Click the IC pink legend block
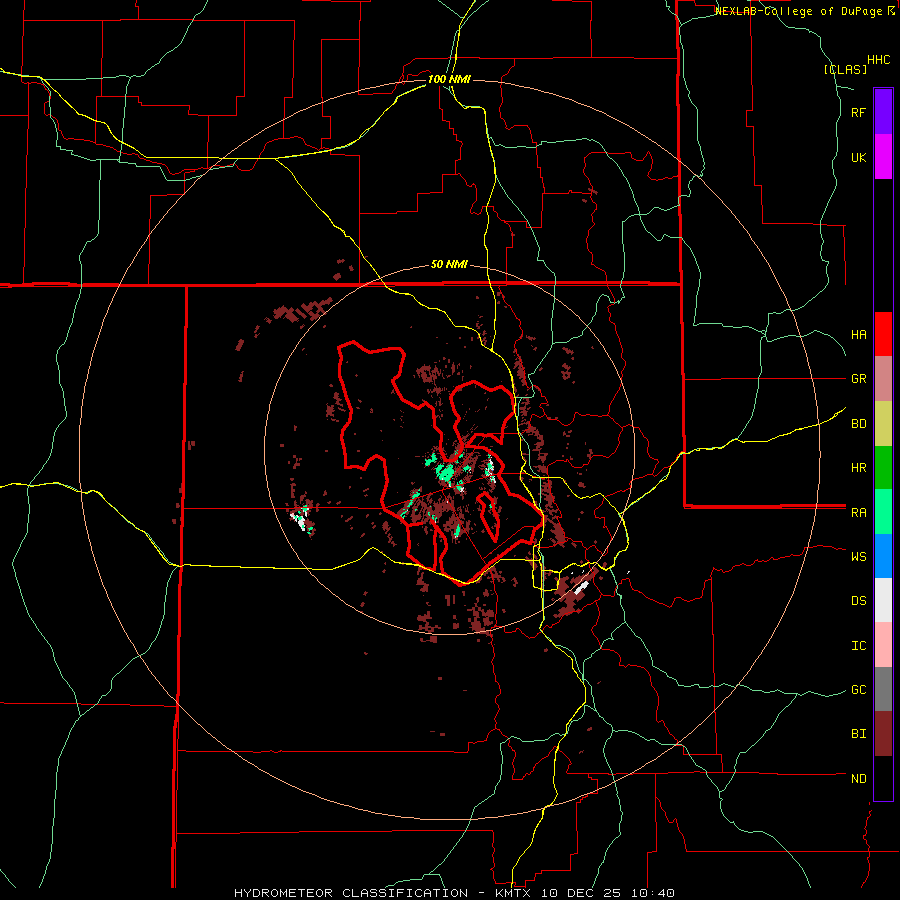Screen dimensions: 900x900 pyautogui.click(x=883, y=645)
